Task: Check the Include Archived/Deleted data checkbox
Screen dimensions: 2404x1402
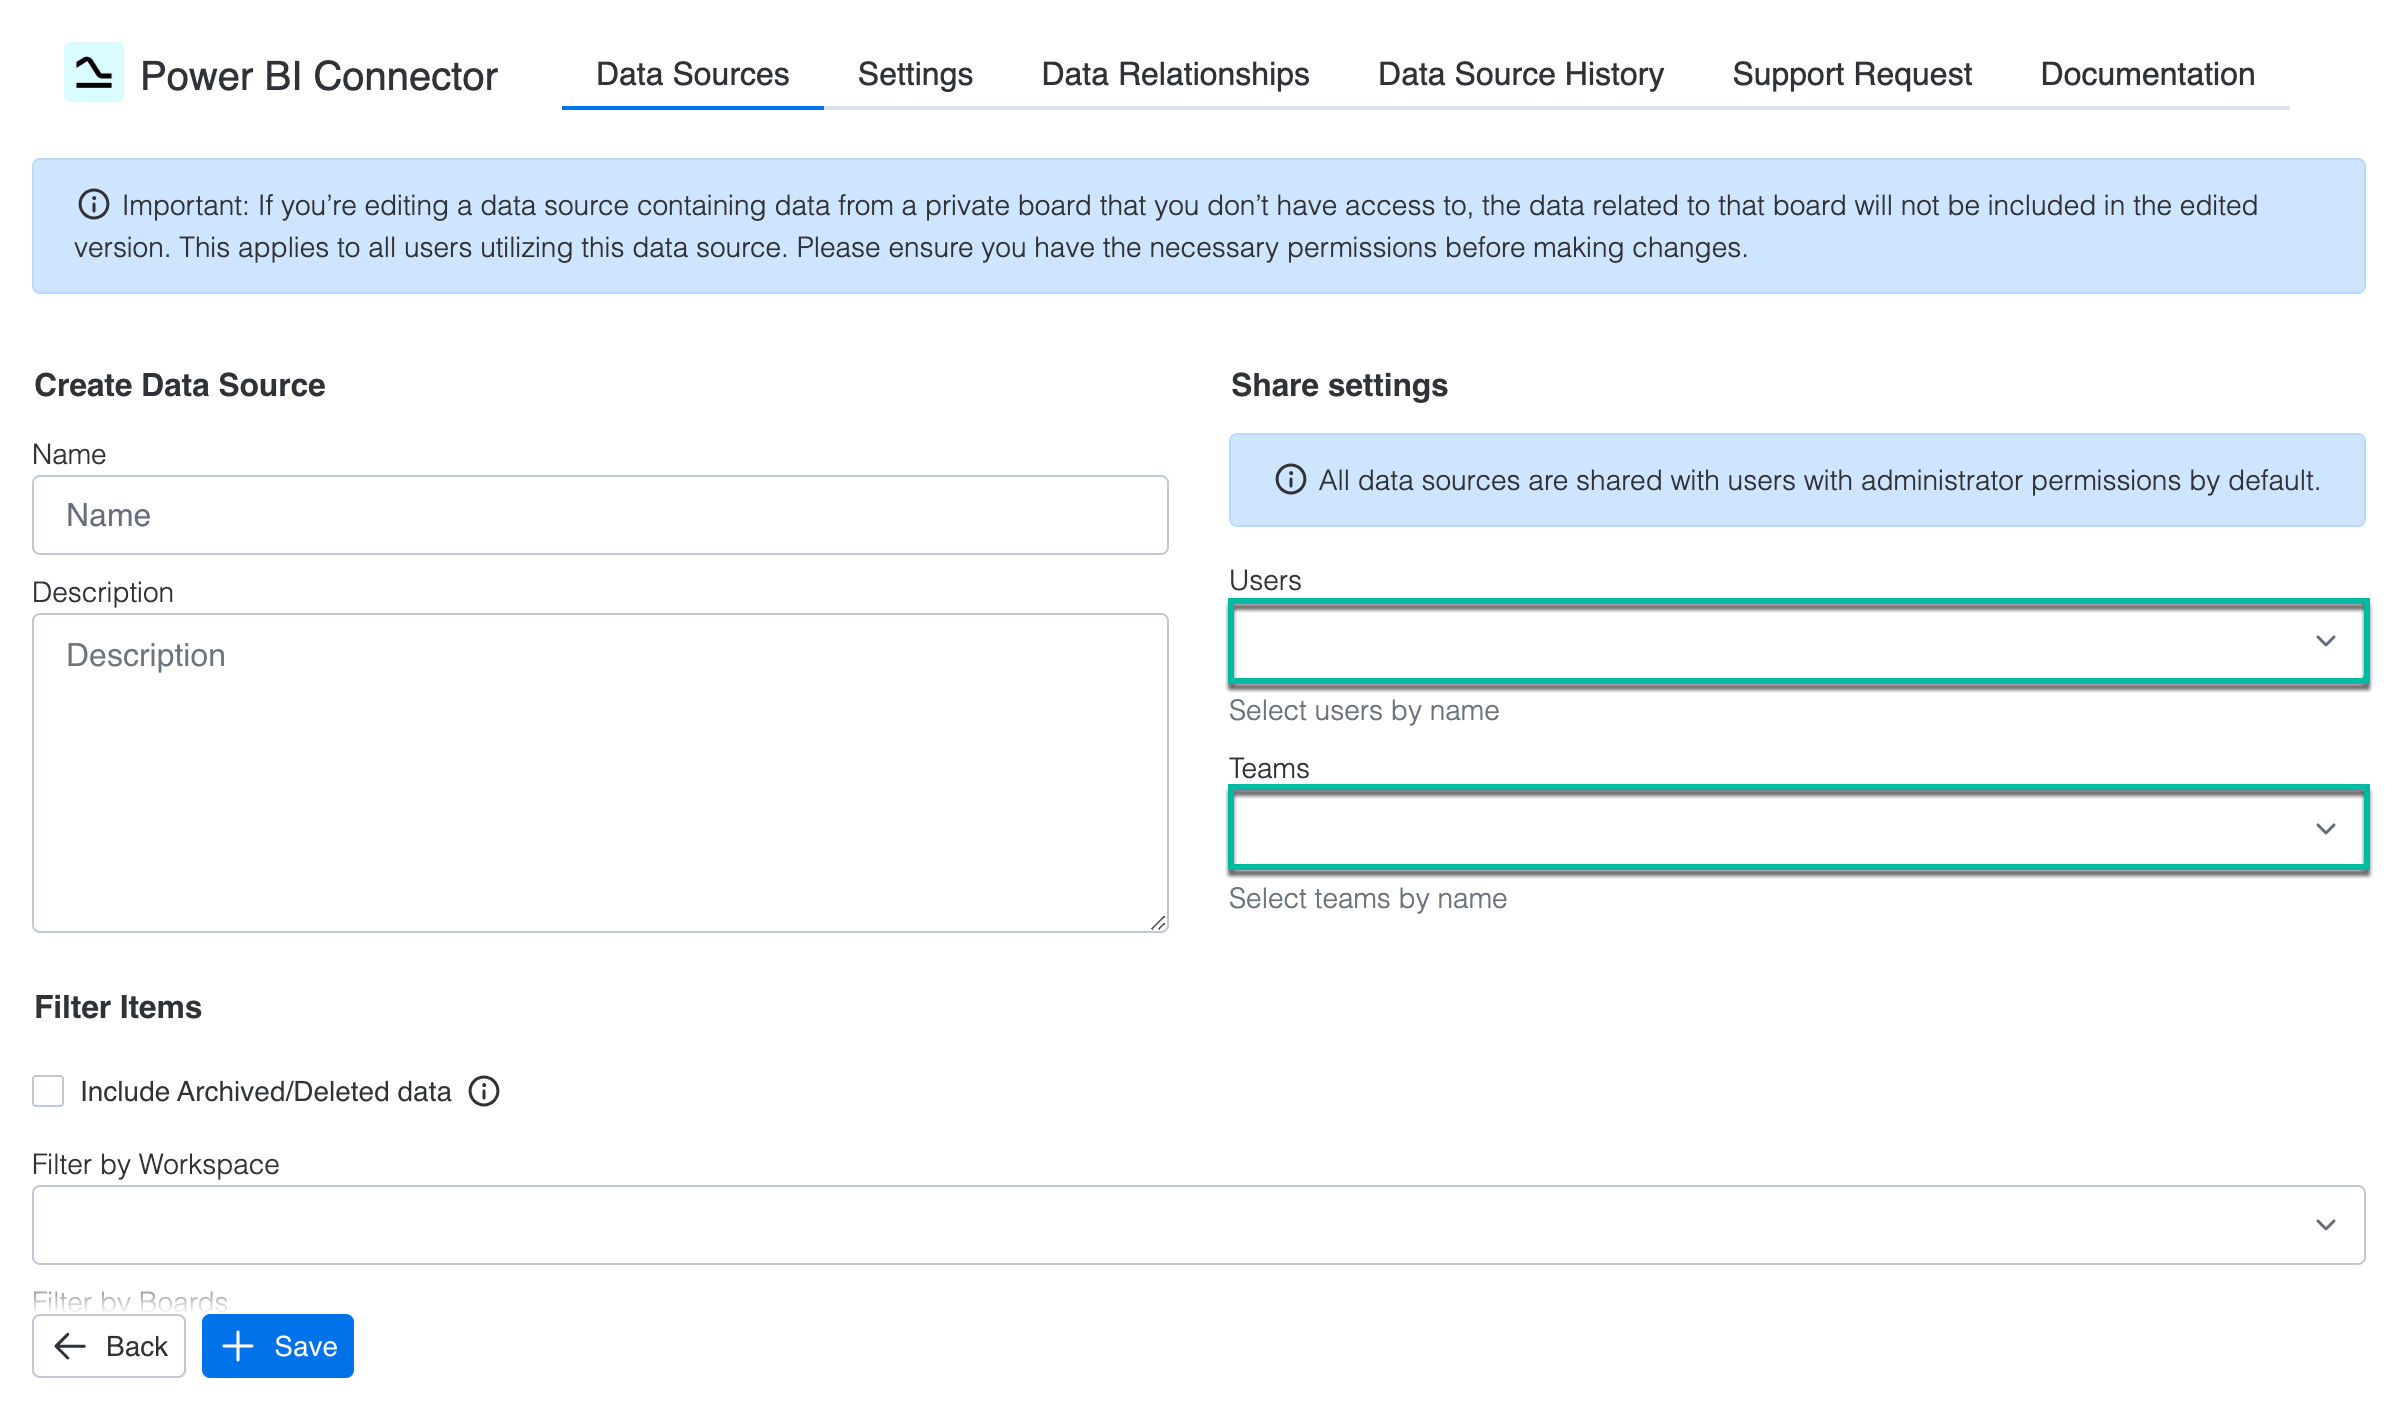Action: pyautogui.click(x=47, y=1091)
